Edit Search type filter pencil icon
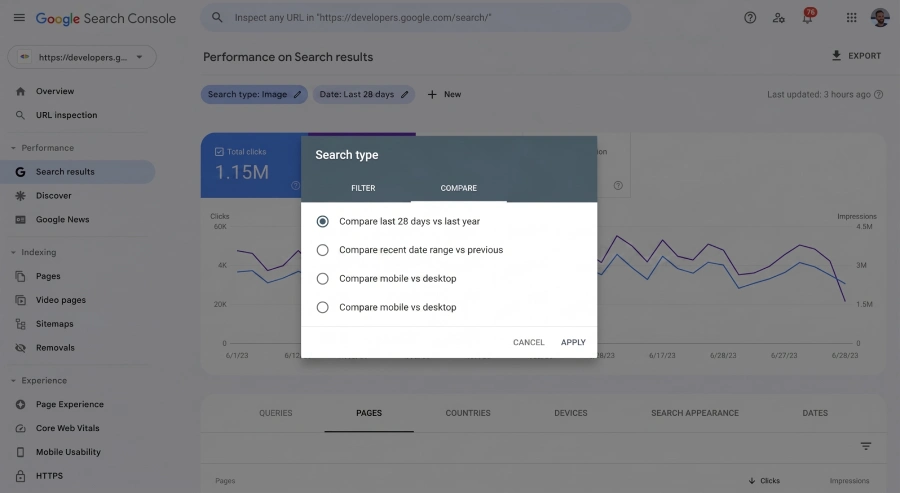This screenshot has width=900, height=493. point(297,95)
